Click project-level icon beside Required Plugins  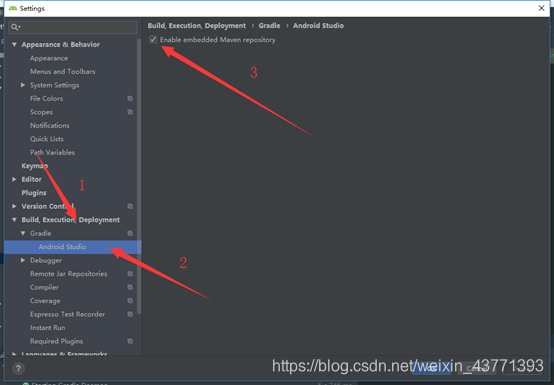point(130,341)
